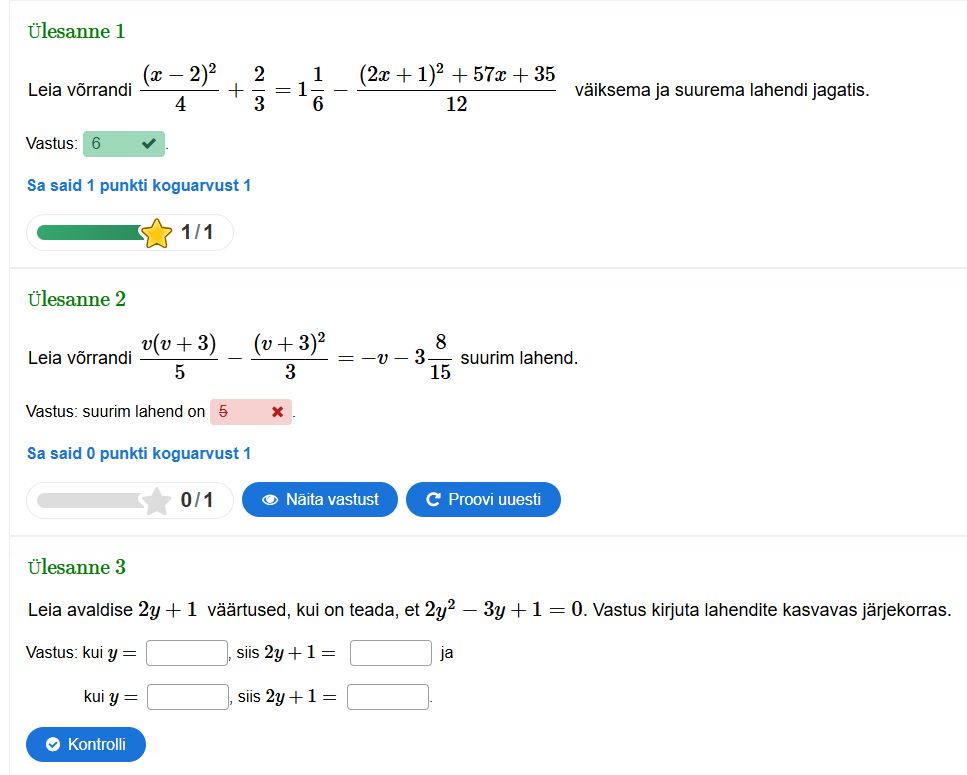Click the gold star on the 1/1 score
Screen dimensions: 967x775
(x=157, y=234)
